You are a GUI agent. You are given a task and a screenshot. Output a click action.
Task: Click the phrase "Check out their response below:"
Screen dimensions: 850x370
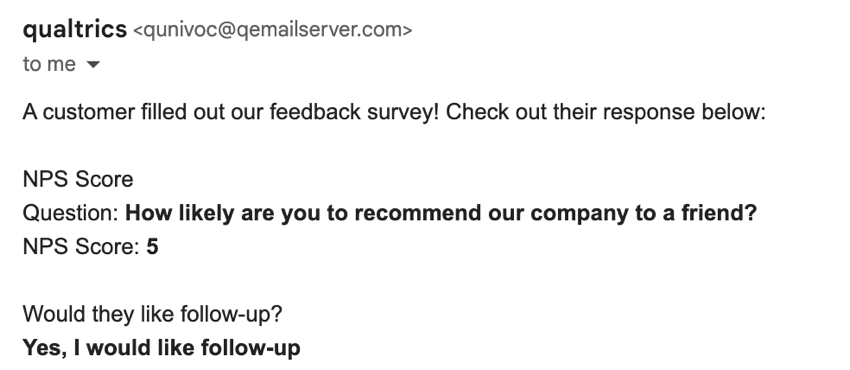coord(606,112)
